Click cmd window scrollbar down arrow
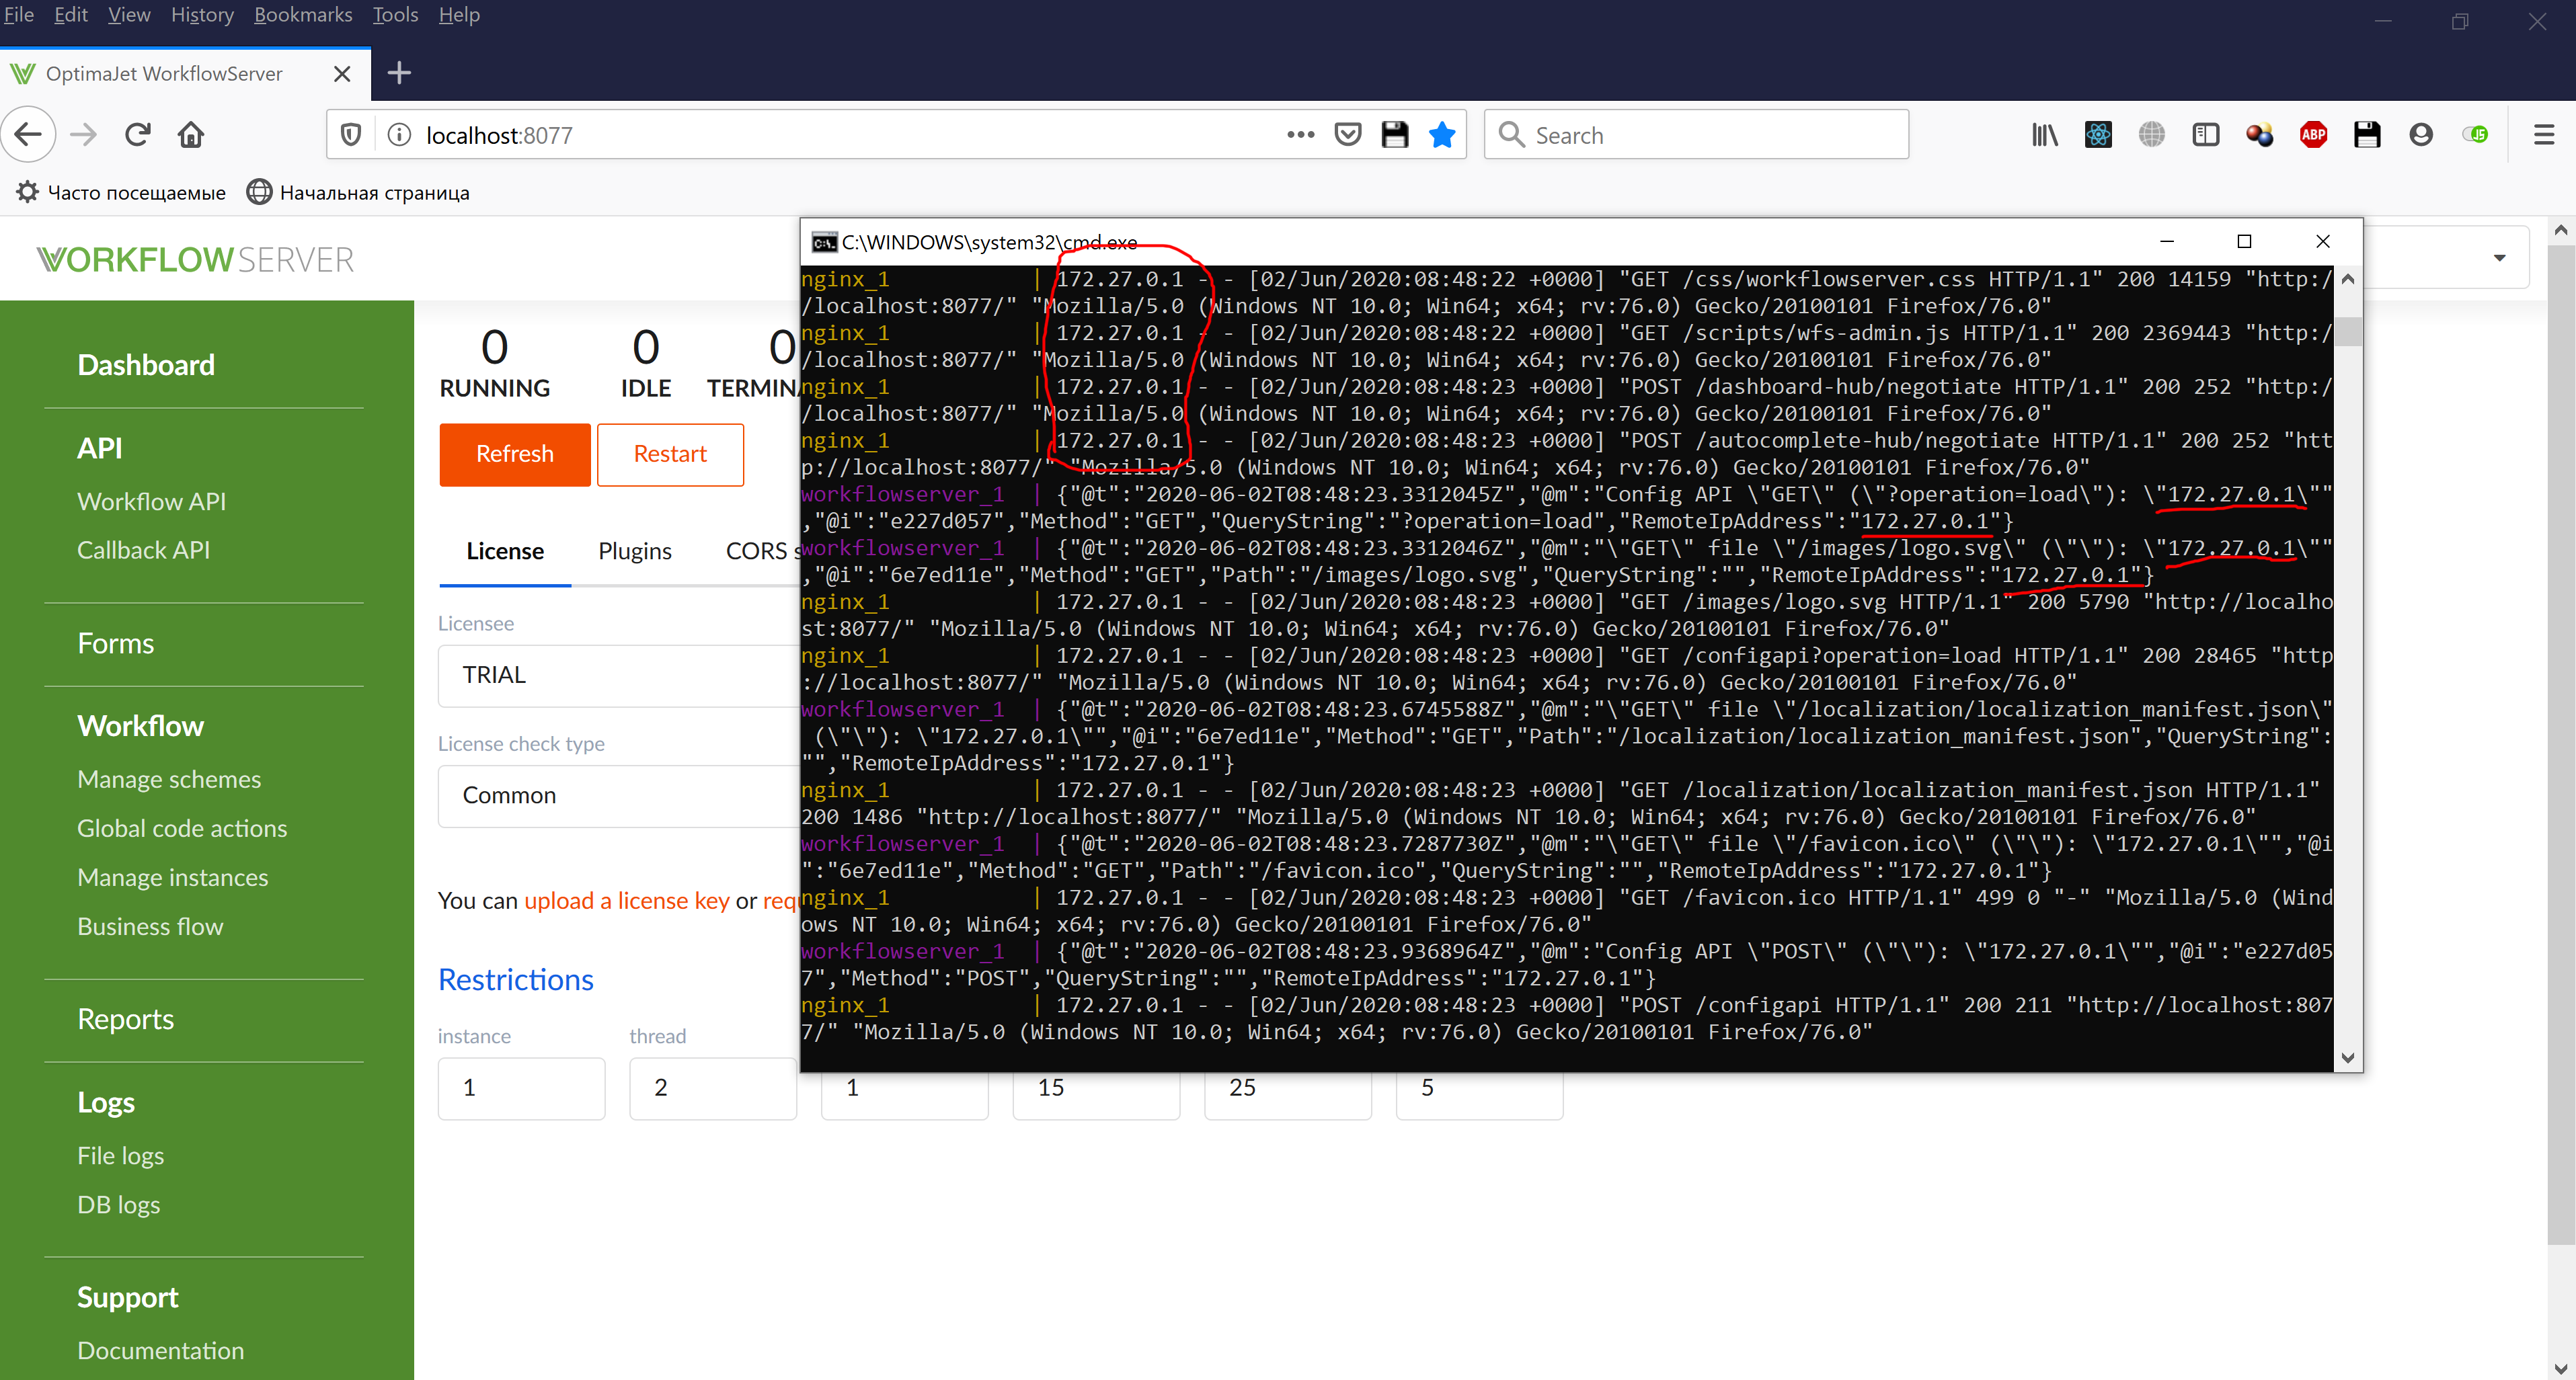 [2348, 1057]
